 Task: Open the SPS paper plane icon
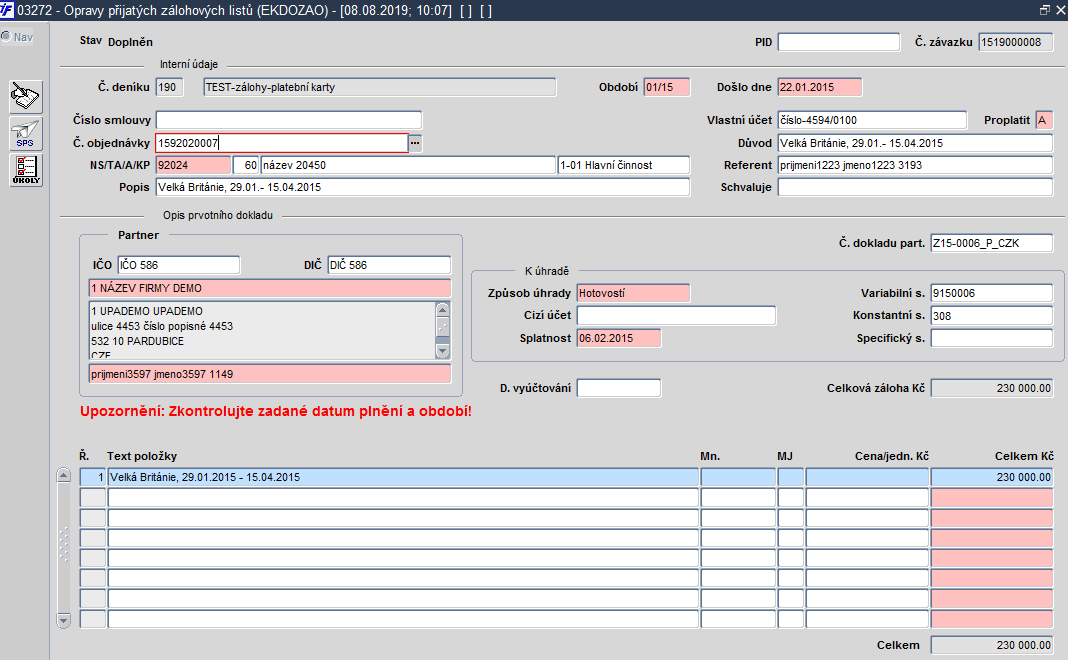tap(26, 133)
